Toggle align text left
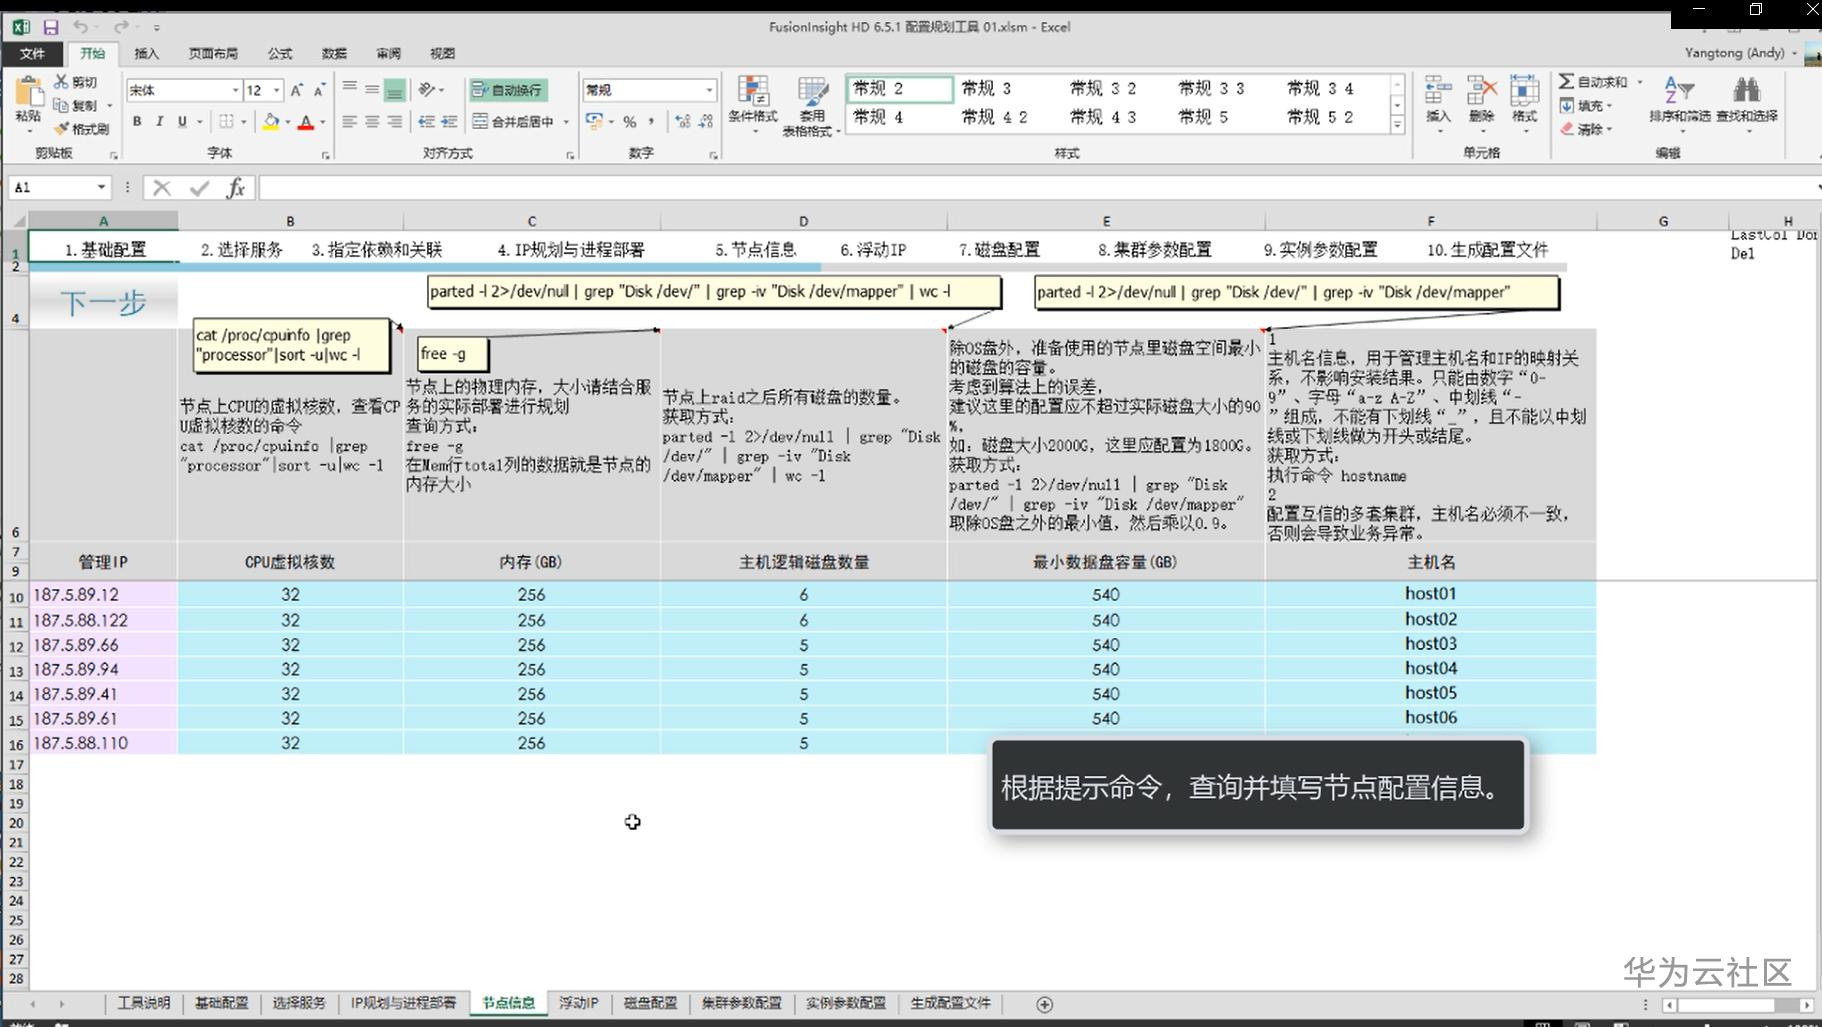Image resolution: width=1822 pixels, height=1027 pixels. click(x=350, y=121)
